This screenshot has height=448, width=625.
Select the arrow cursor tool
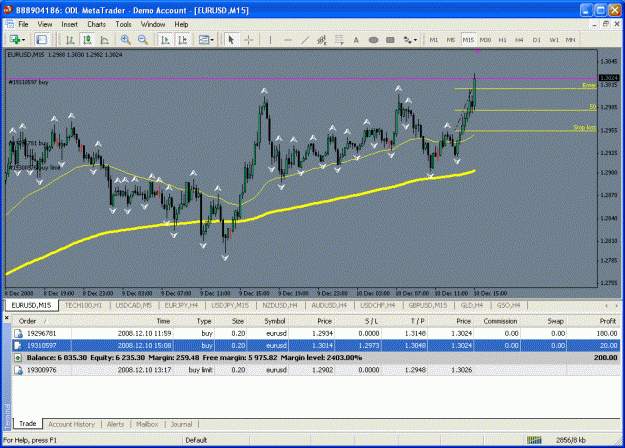coord(231,40)
